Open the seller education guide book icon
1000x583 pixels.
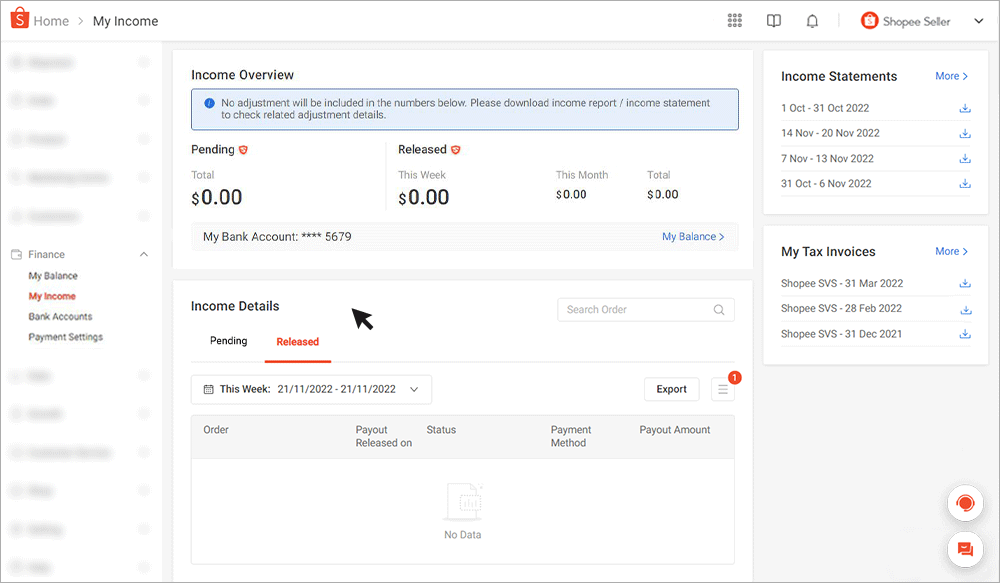773,20
